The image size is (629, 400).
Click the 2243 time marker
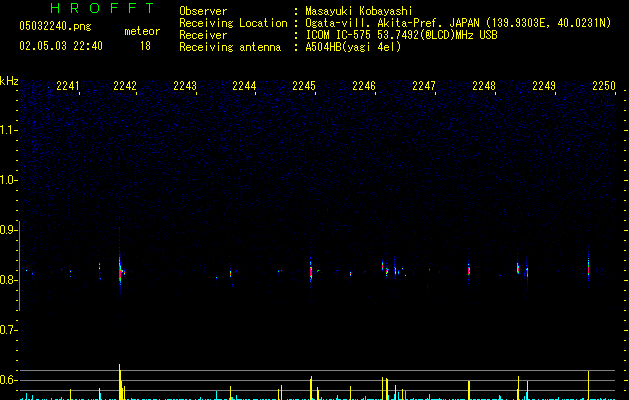click(x=185, y=86)
